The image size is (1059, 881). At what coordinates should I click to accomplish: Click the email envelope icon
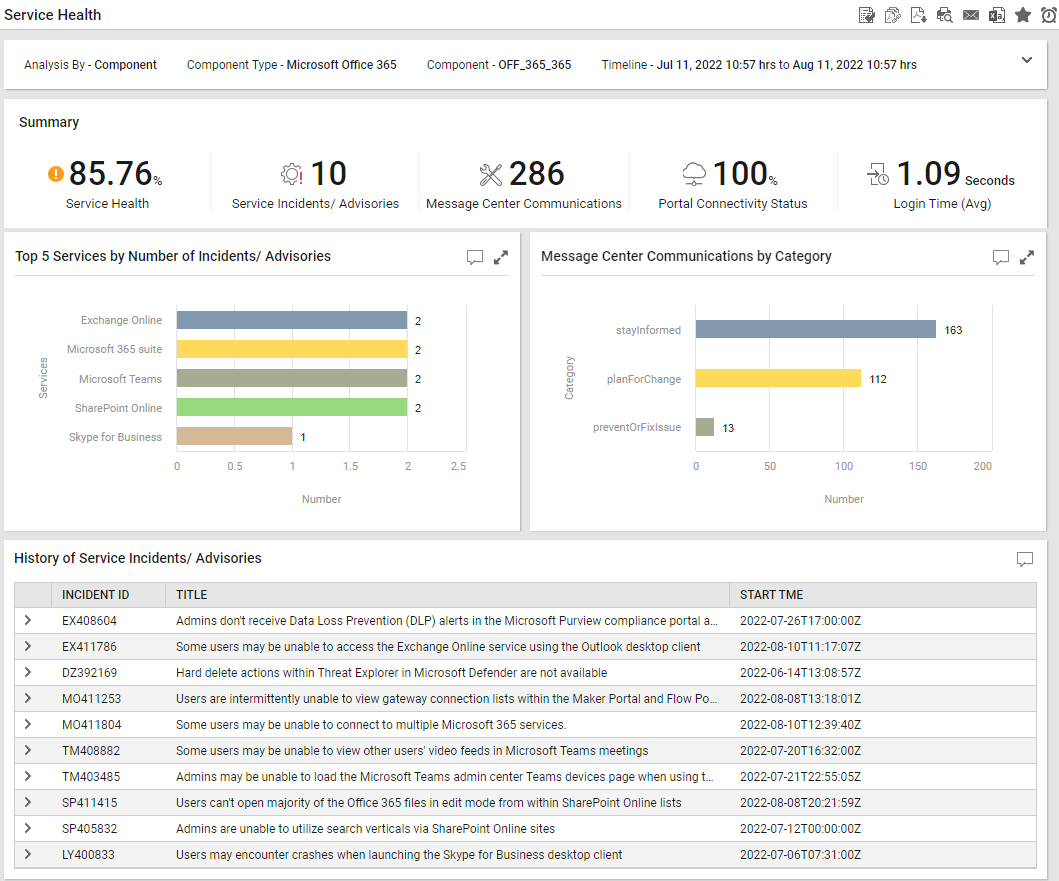971,15
